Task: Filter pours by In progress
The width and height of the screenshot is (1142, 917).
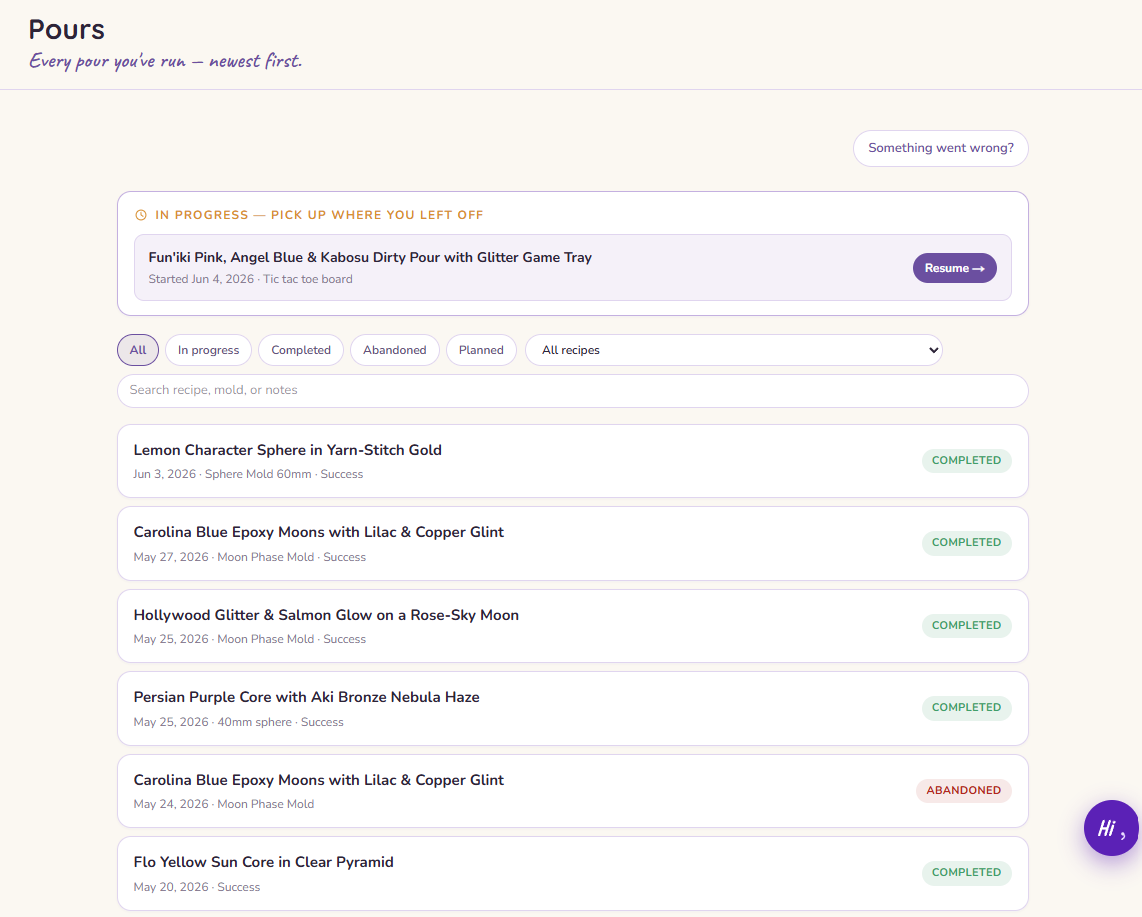Action: (x=208, y=350)
